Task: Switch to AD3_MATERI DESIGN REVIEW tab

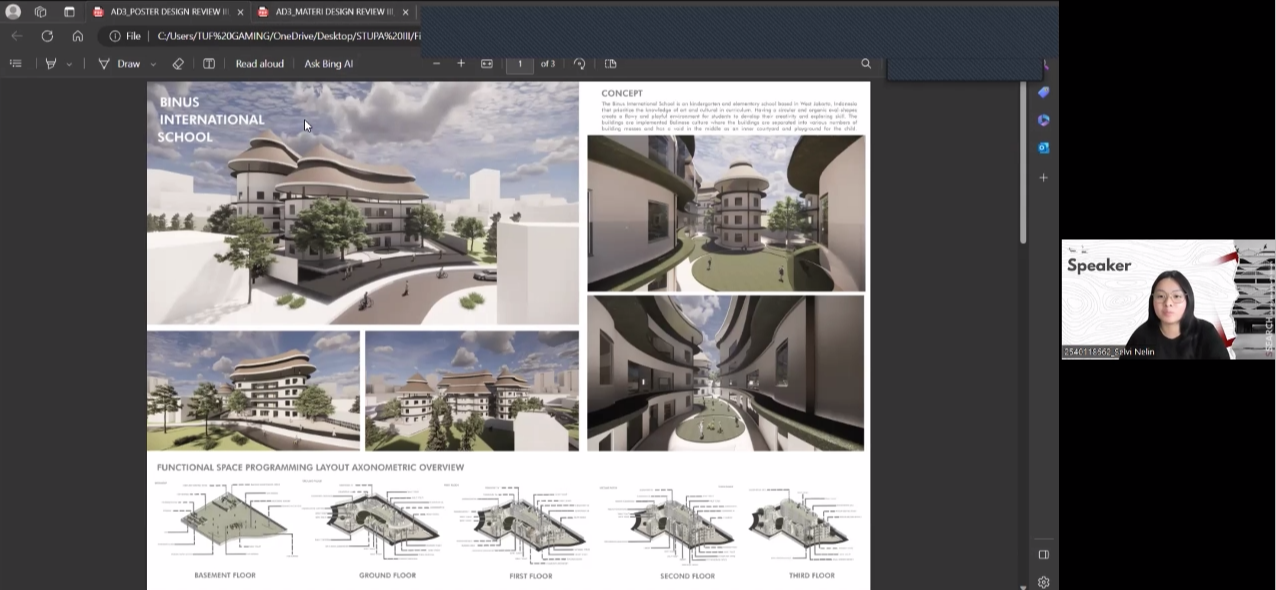Action: coord(325,12)
